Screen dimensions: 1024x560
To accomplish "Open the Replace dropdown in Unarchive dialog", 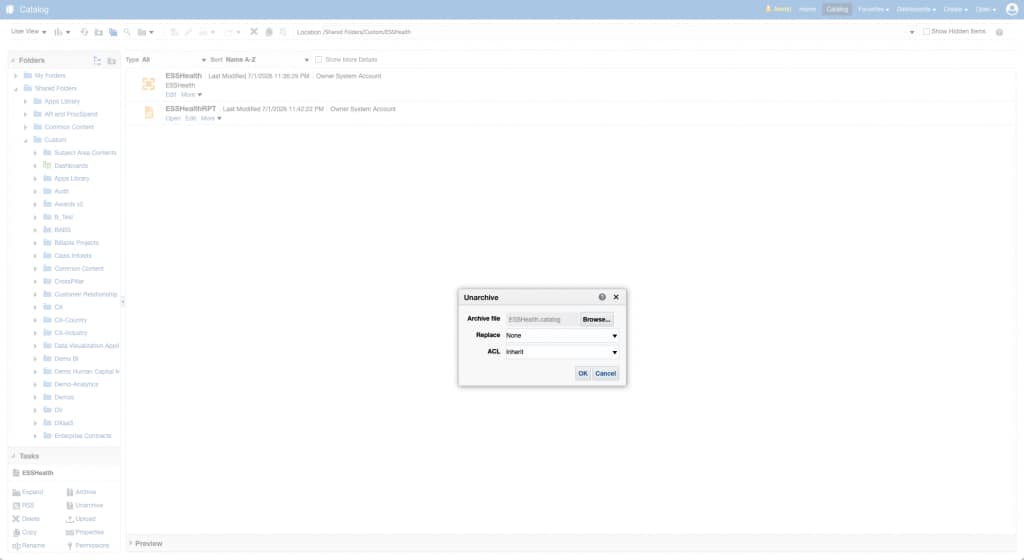I will tap(562, 335).
